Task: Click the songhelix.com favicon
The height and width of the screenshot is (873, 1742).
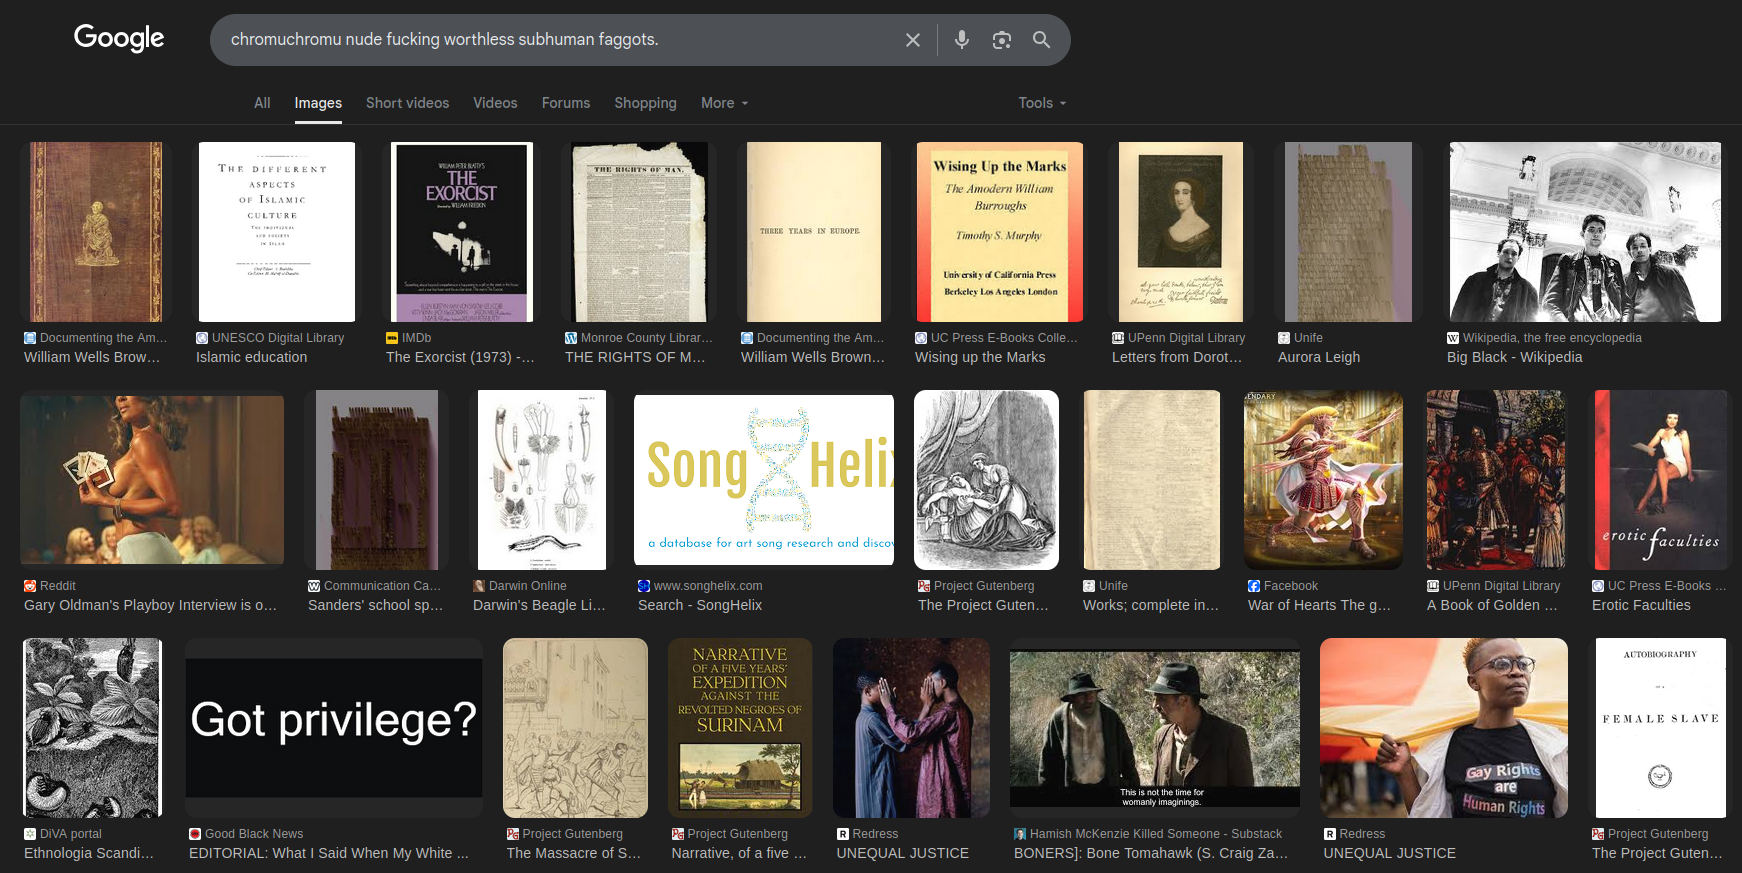Action: coord(644,586)
